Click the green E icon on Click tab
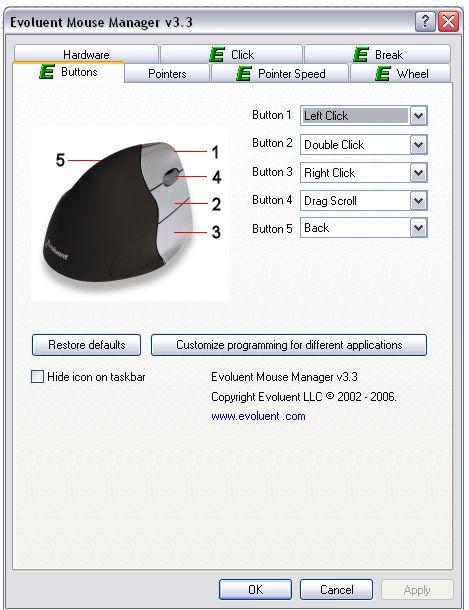The width and height of the screenshot is (469, 610). [x=217, y=54]
